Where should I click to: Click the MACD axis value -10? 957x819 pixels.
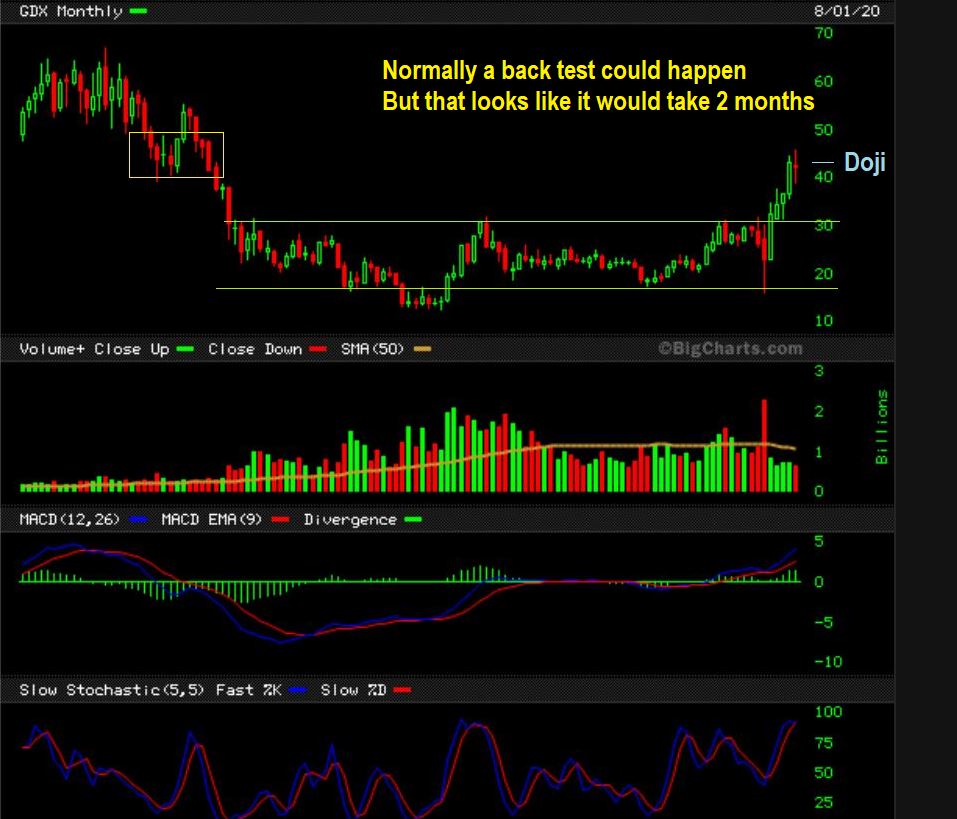828,662
